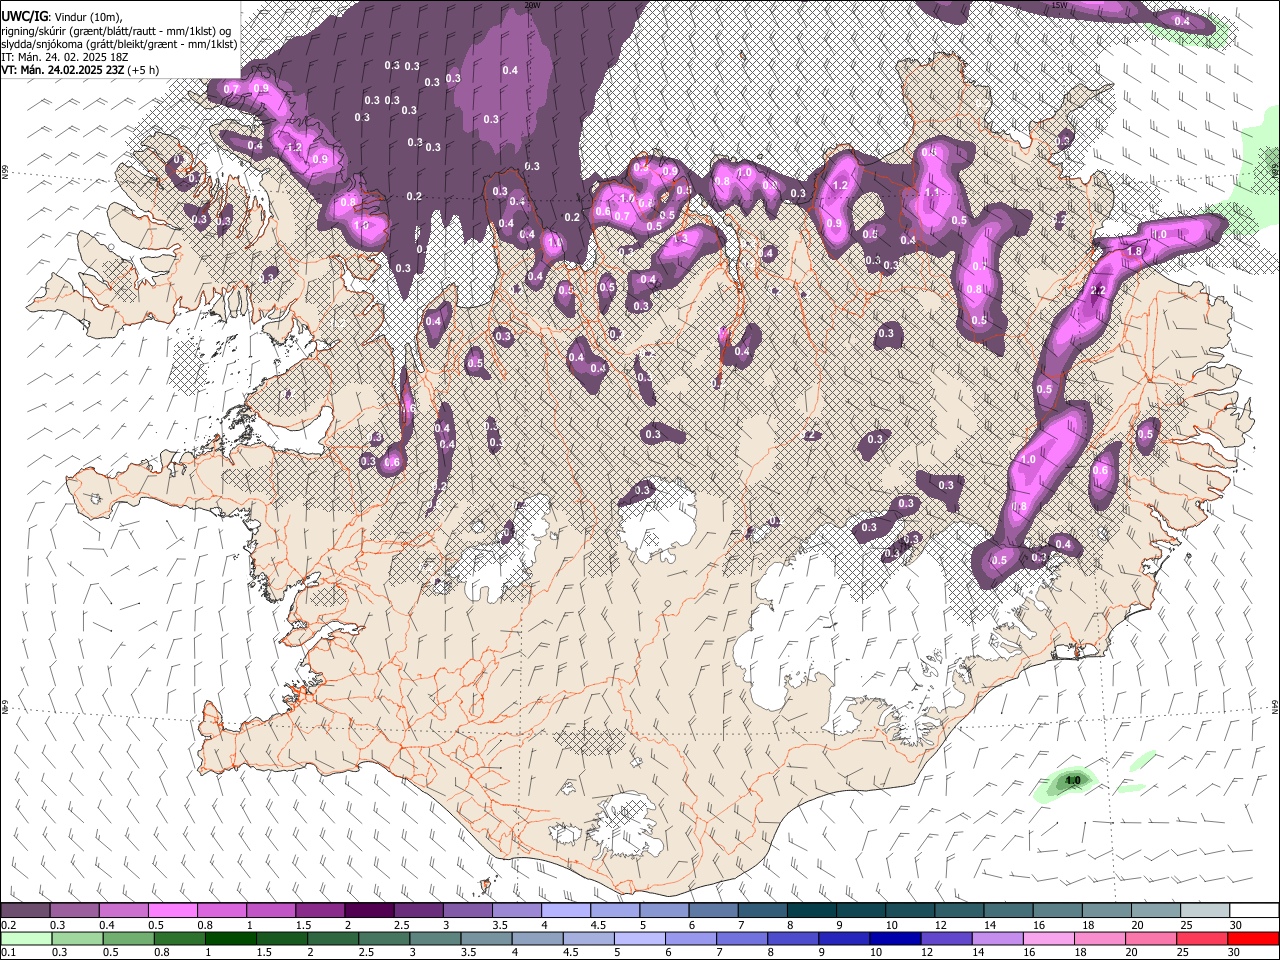1280x960 pixels.
Task: Click the 2.2 snowfall value on the map
Action: [1097, 291]
